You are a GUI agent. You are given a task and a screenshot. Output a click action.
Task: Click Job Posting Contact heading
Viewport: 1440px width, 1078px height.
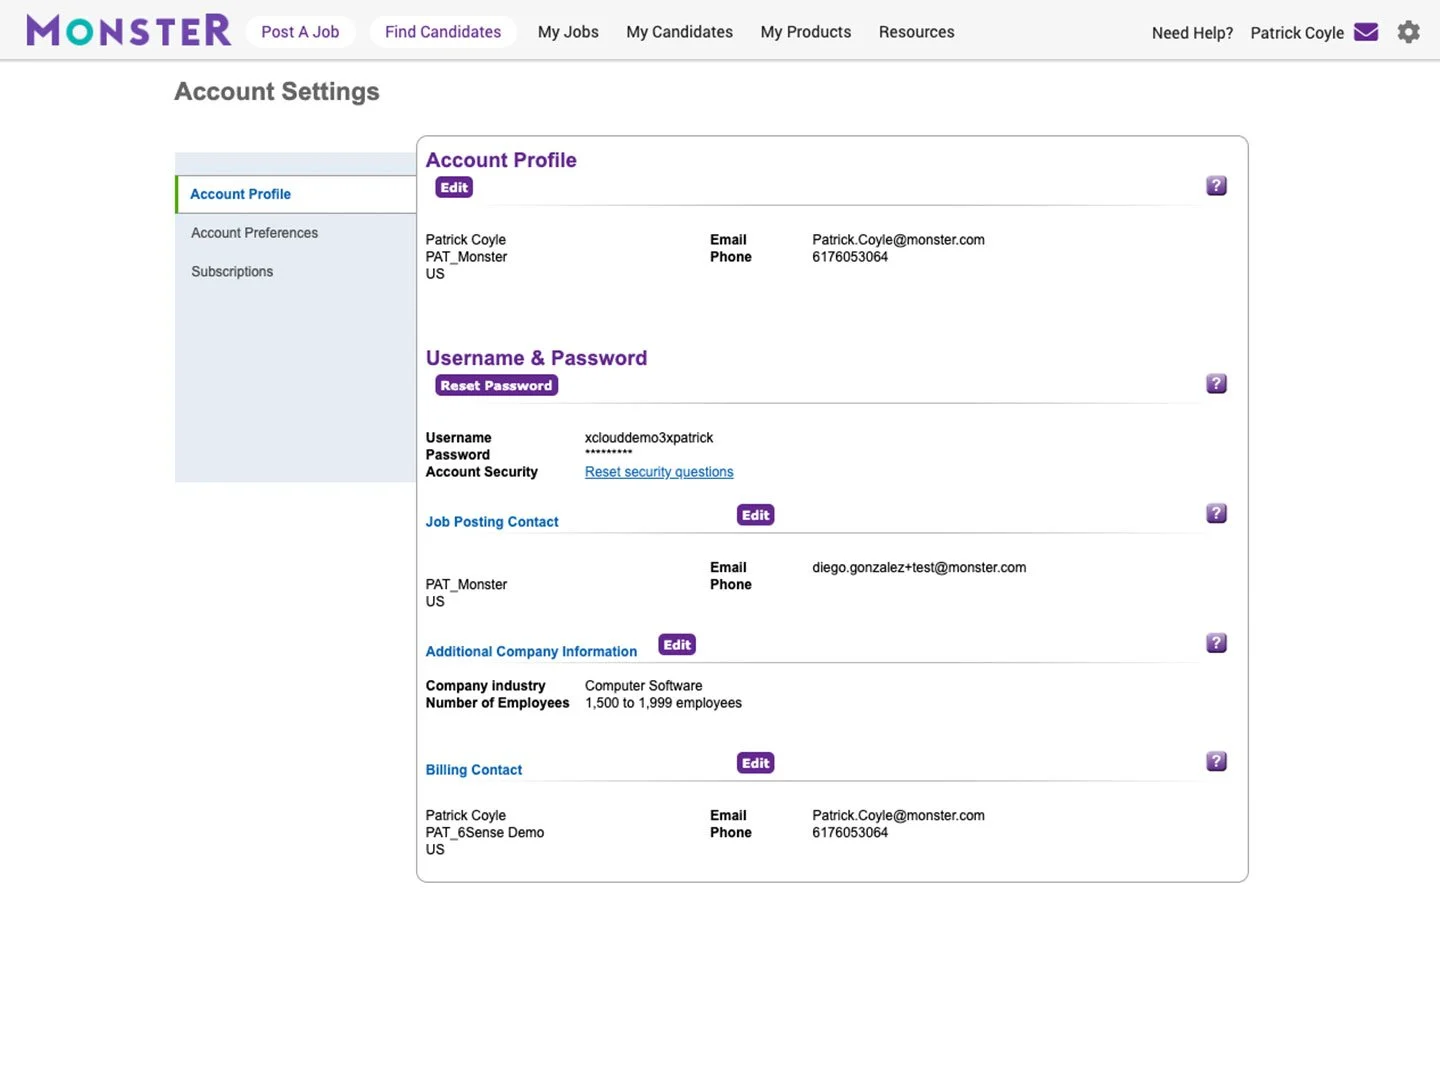click(x=492, y=522)
